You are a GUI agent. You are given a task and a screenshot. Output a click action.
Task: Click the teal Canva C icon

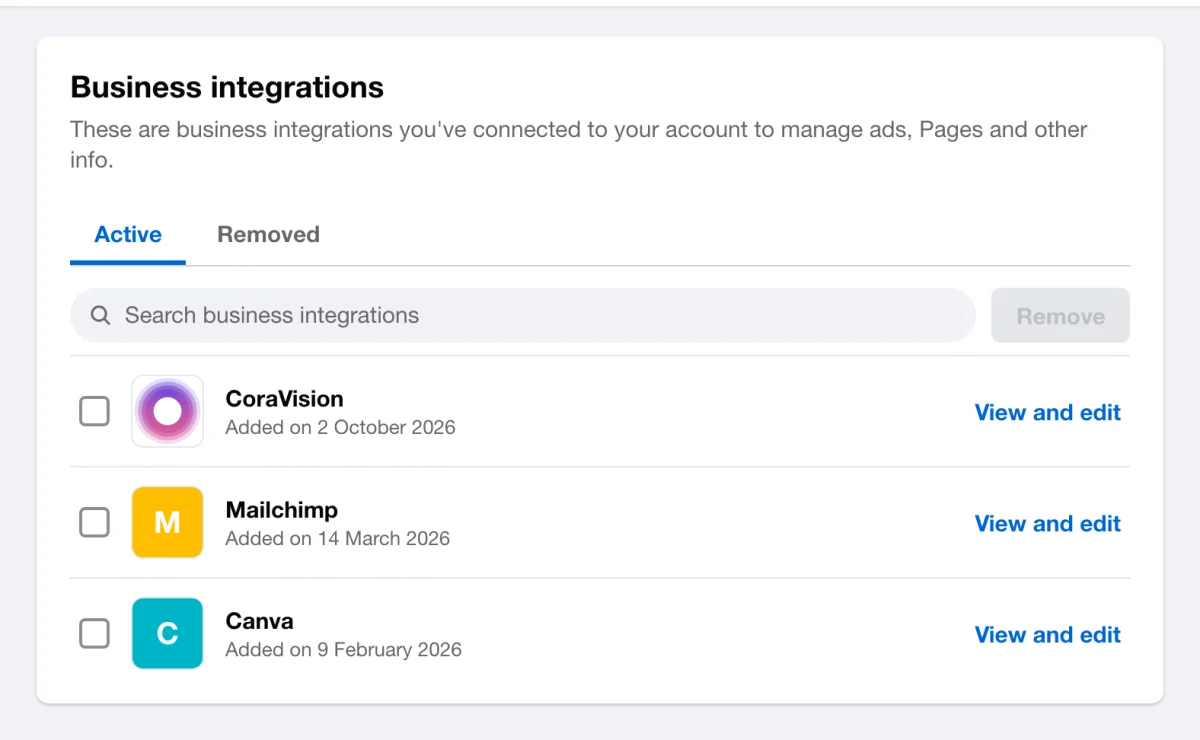click(x=167, y=633)
